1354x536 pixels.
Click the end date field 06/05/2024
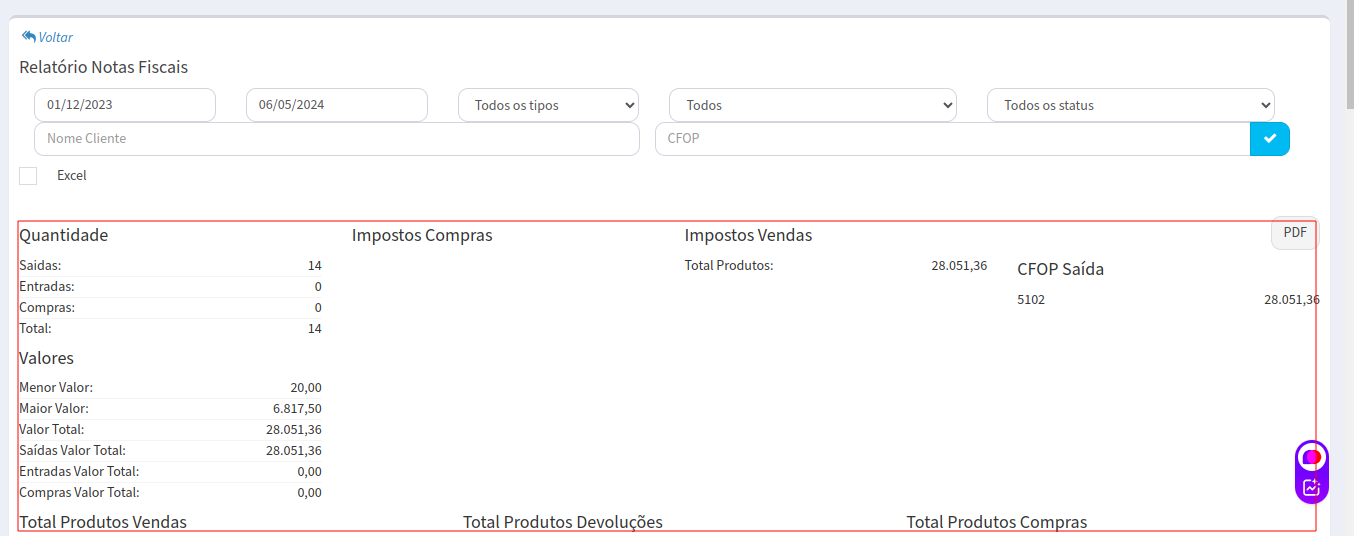coord(336,105)
